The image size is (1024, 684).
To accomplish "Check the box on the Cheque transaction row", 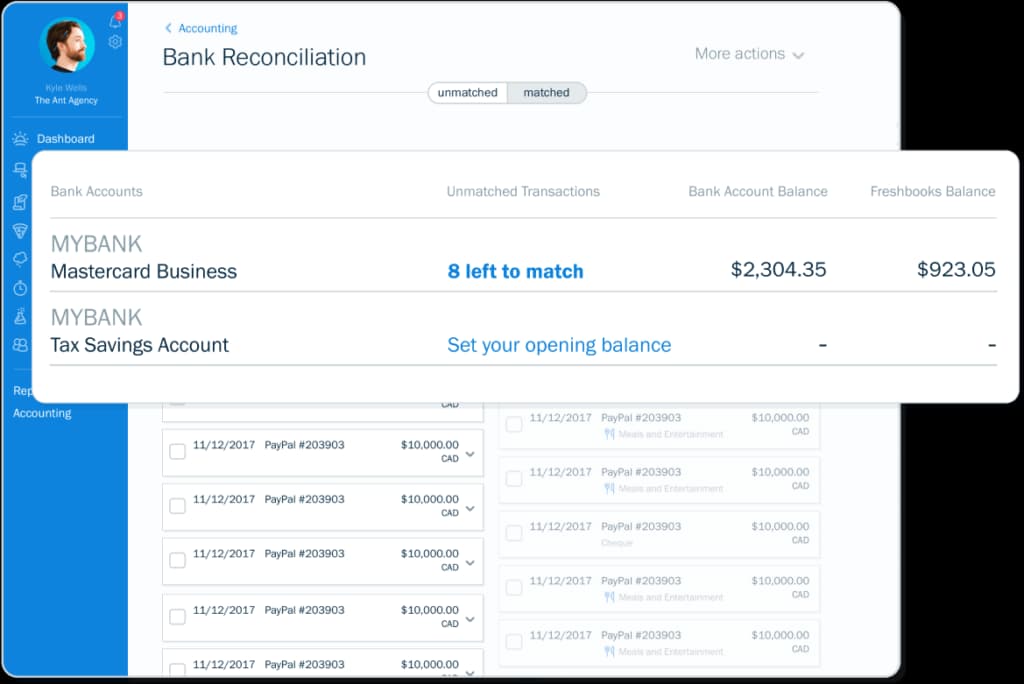I will click(x=515, y=533).
